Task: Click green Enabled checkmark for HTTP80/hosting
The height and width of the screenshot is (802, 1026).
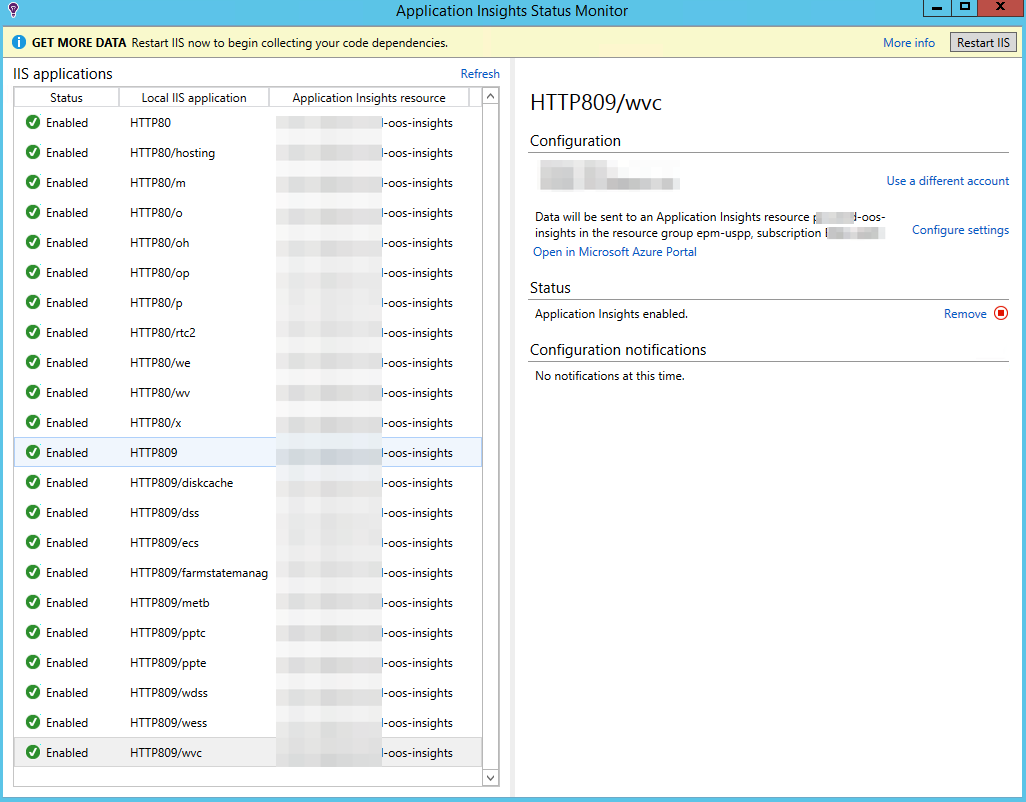Action: coord(33,153)
